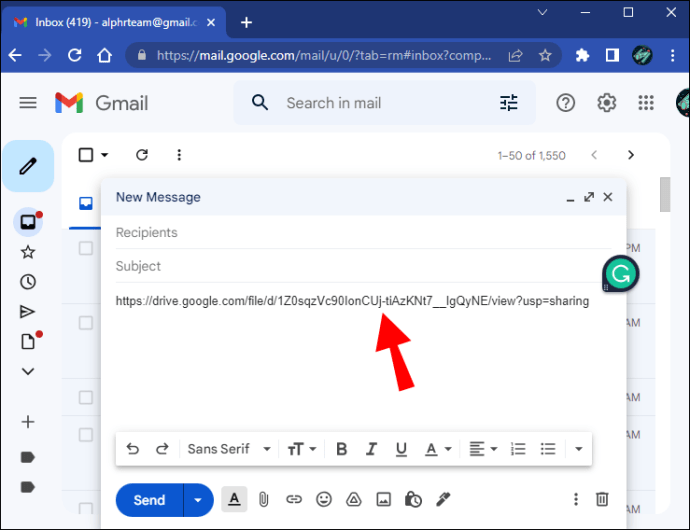Undo last edit in compose toolbar
This screenshot has height=530, width=690.
coord(132,449)
